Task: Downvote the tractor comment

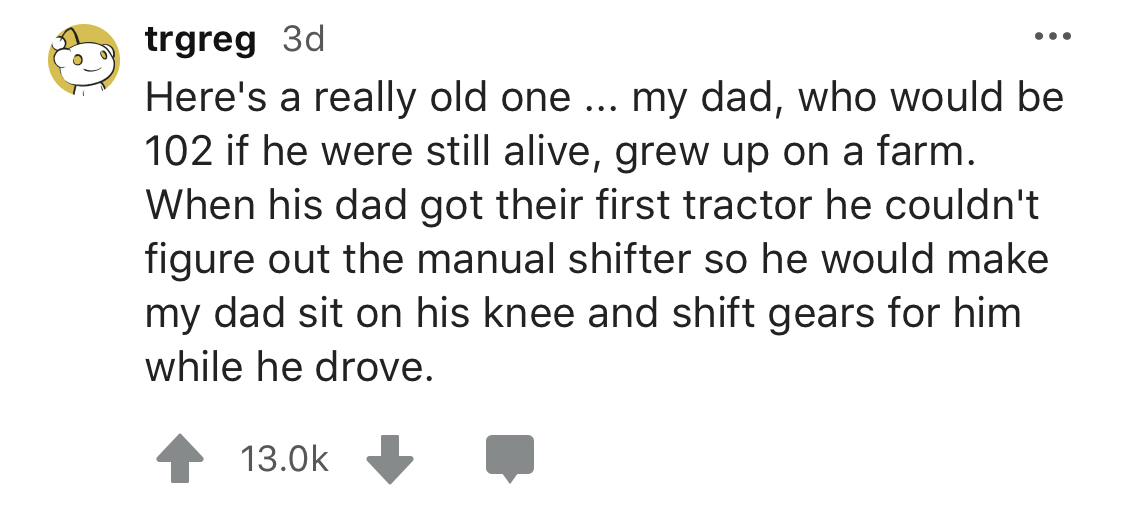Action: click(388, 458)
